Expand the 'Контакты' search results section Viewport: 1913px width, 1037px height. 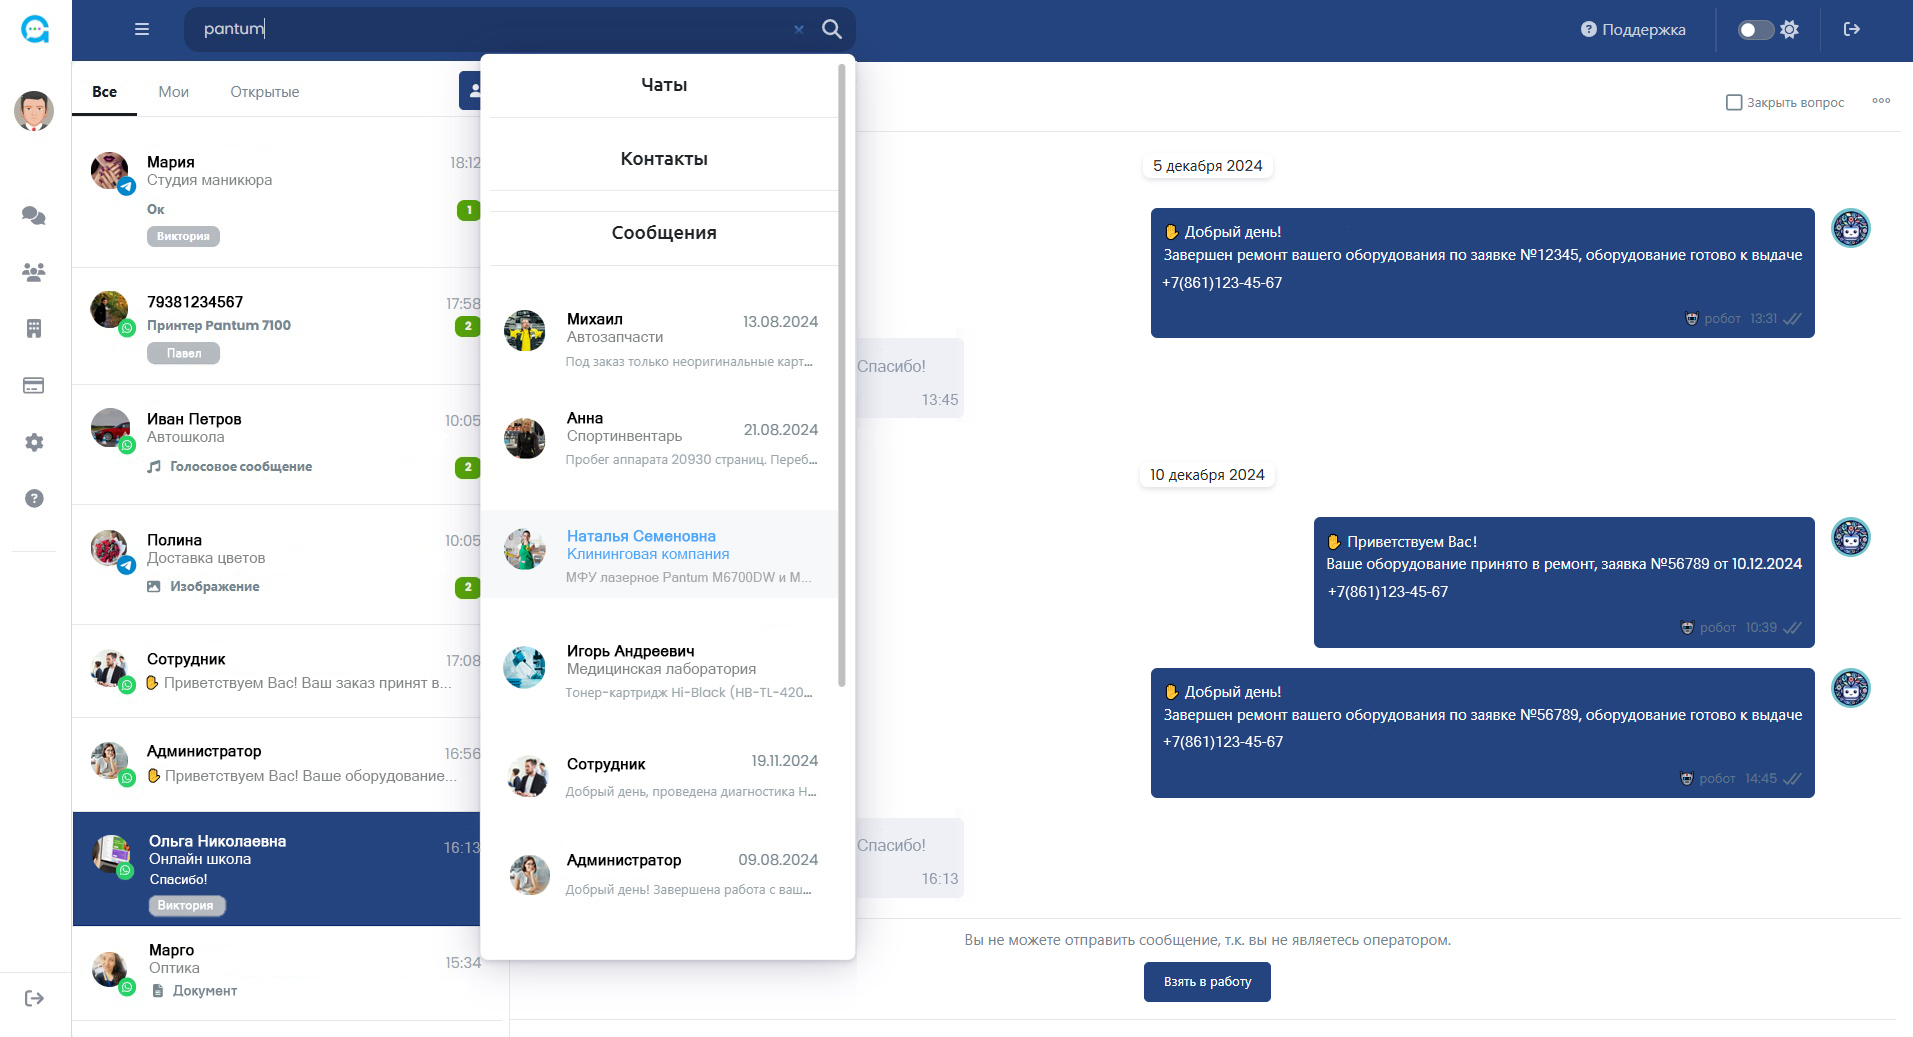click(663, 159)
